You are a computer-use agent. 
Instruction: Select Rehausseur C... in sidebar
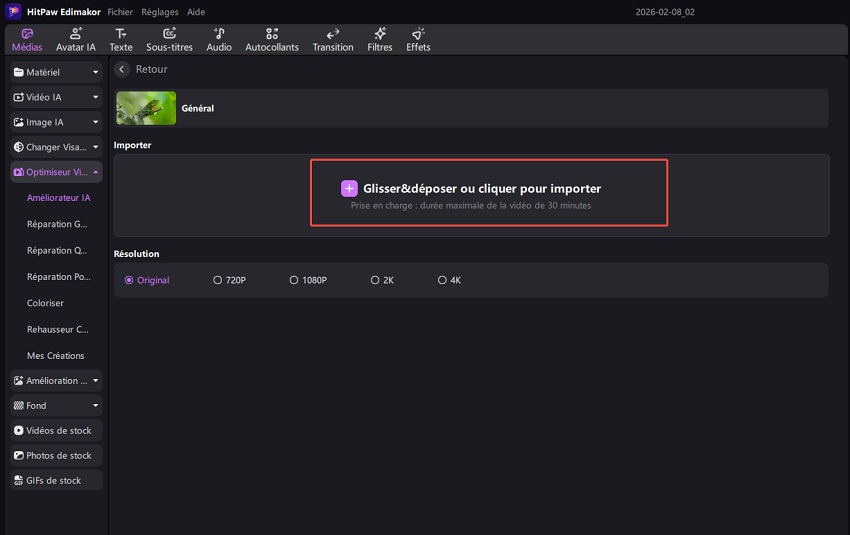pos(57,329)
